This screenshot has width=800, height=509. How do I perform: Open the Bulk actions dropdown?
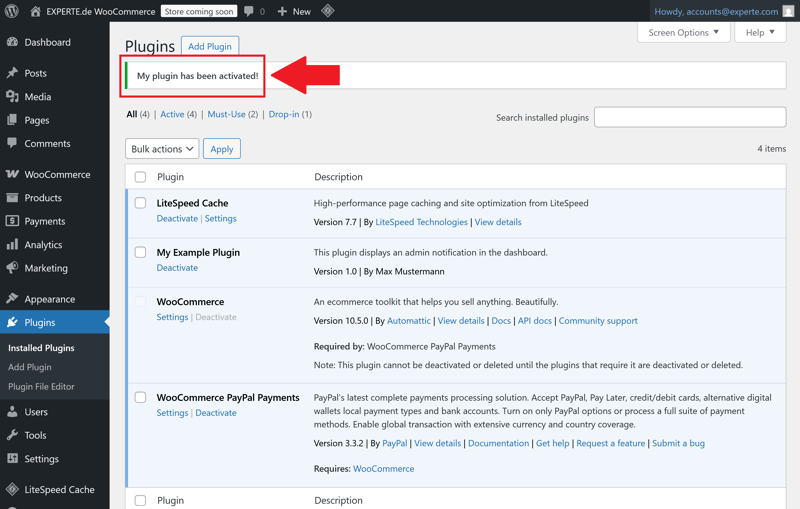click(x=162, y=149)
